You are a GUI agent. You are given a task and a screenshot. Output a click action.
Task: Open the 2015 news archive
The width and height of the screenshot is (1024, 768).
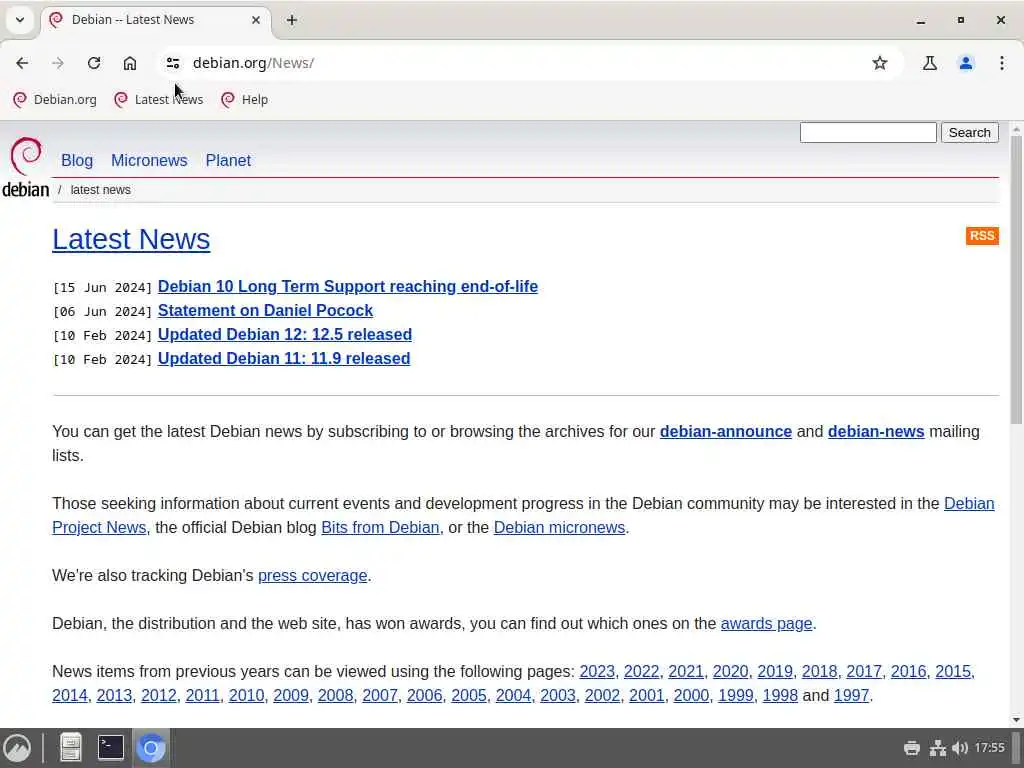tap(953, 671)
